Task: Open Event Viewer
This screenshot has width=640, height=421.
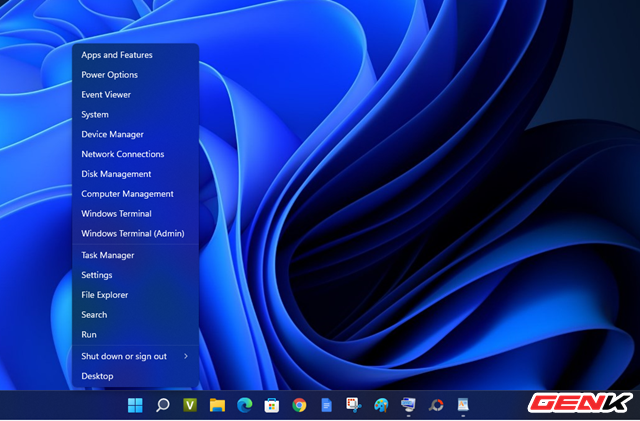Action: coord(136,94)
